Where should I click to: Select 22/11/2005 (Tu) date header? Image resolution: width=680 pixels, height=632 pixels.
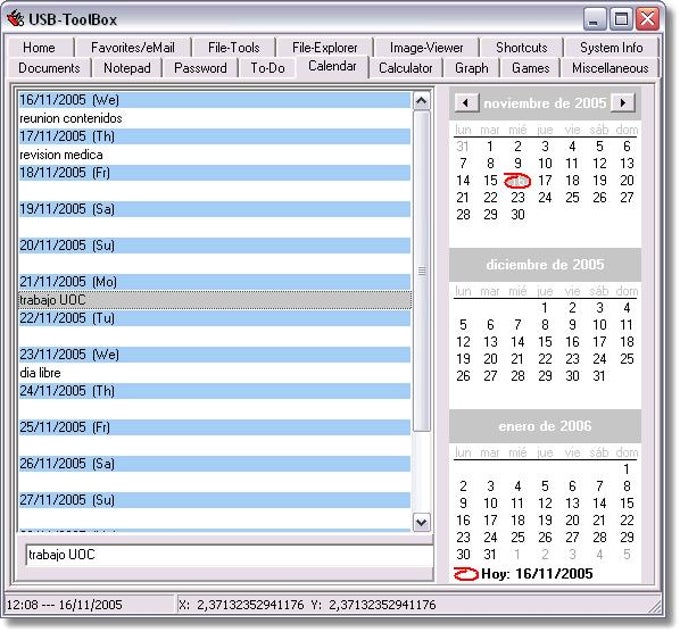pos(214,318)
